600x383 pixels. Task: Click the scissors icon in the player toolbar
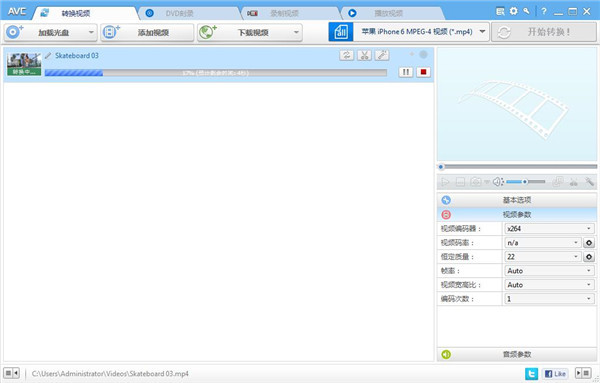click(574, 182)
